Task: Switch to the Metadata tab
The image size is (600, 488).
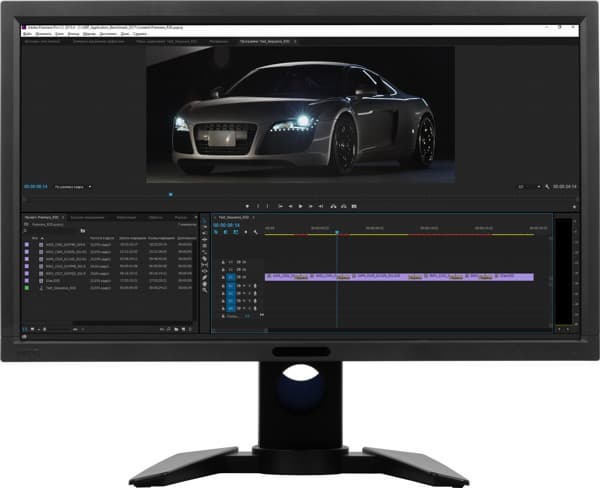Action: pyautogui.click(x=219, y=41)
